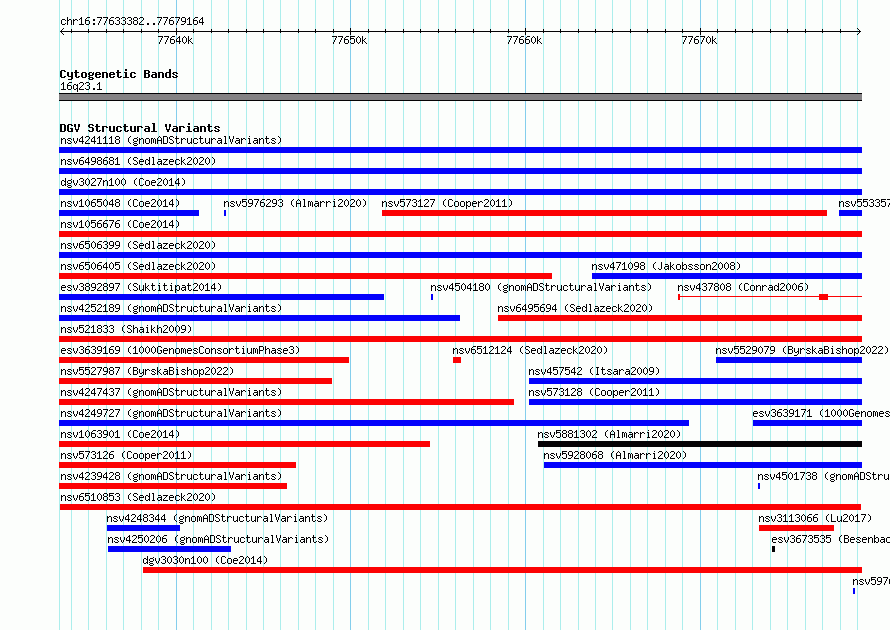Select the nsv6498681 Sedlazeck2020 label
This screenshot has height=630, width=890.
[x=138, y=161]
